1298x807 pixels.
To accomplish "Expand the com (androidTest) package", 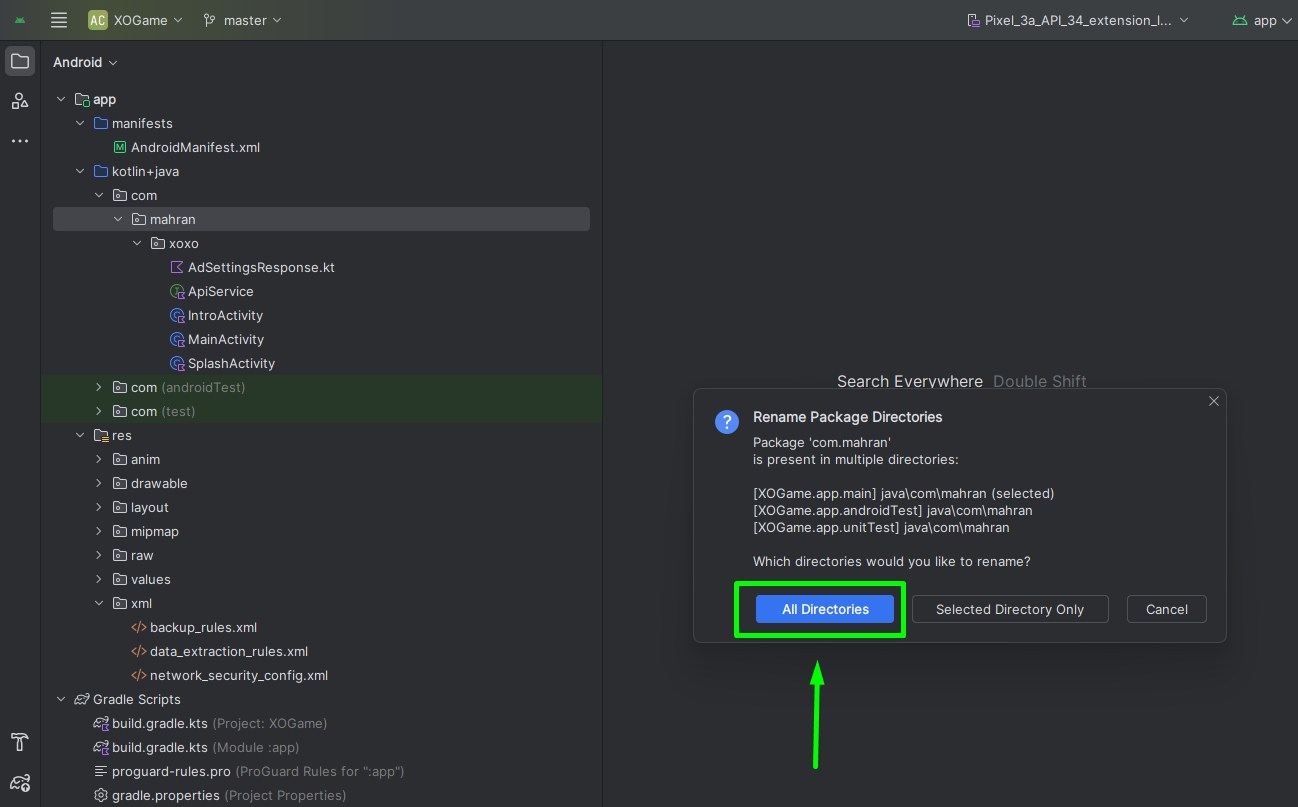I will pos(98,387).
